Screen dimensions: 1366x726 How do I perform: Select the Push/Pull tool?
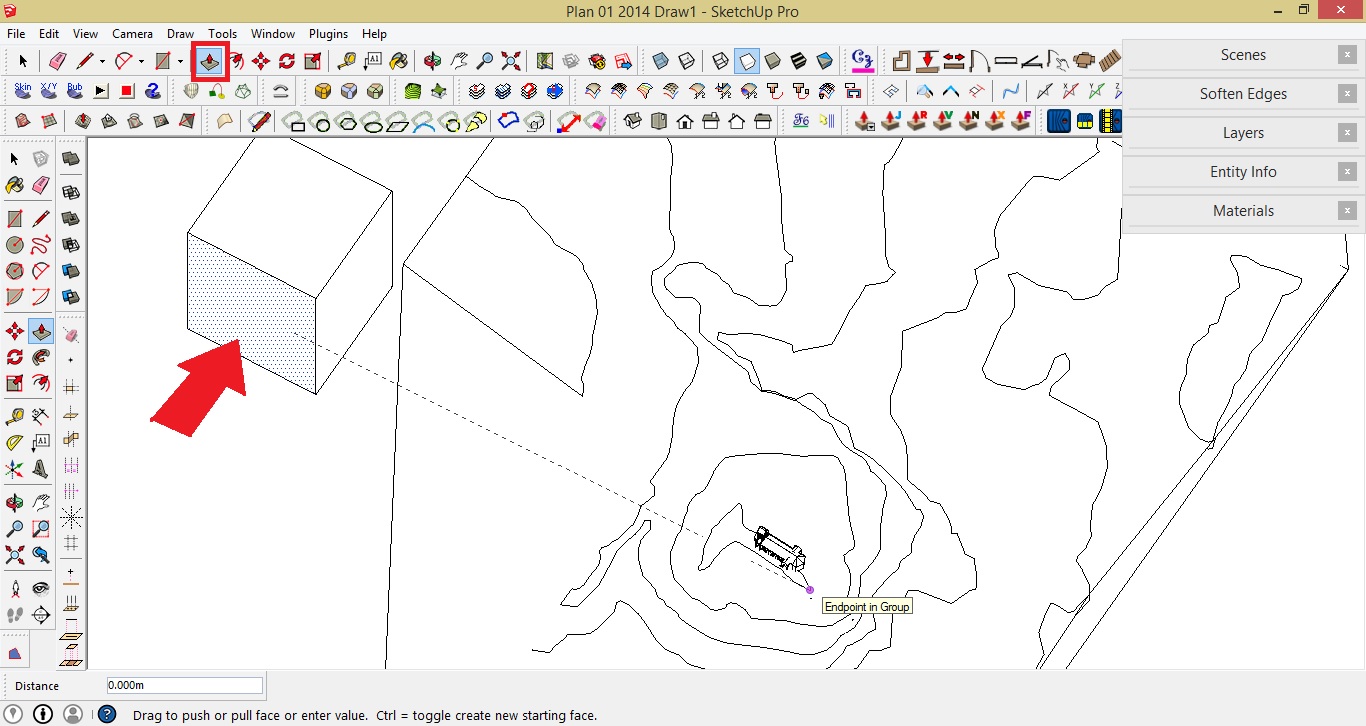pos(209,61)
